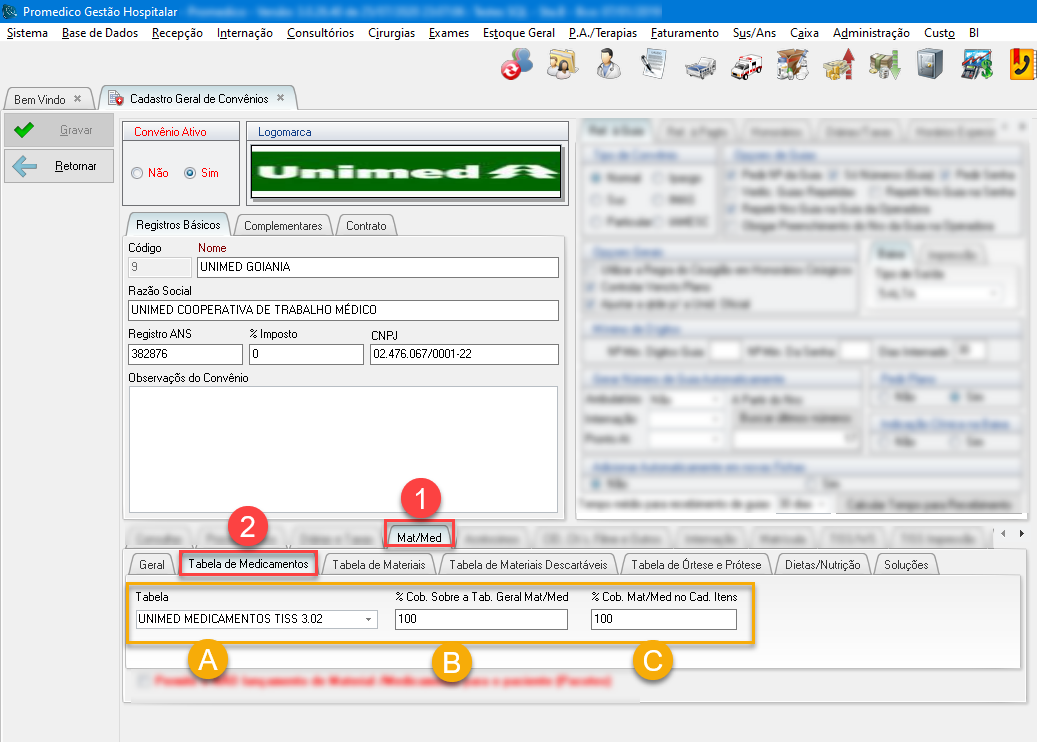Switch to the Bem Vindo tab

pos(40,99)
